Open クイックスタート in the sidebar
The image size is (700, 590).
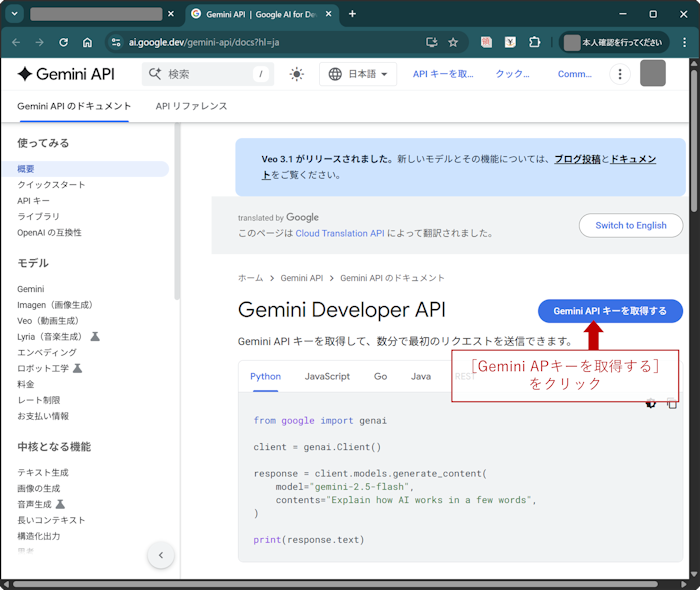click(51, 185)
